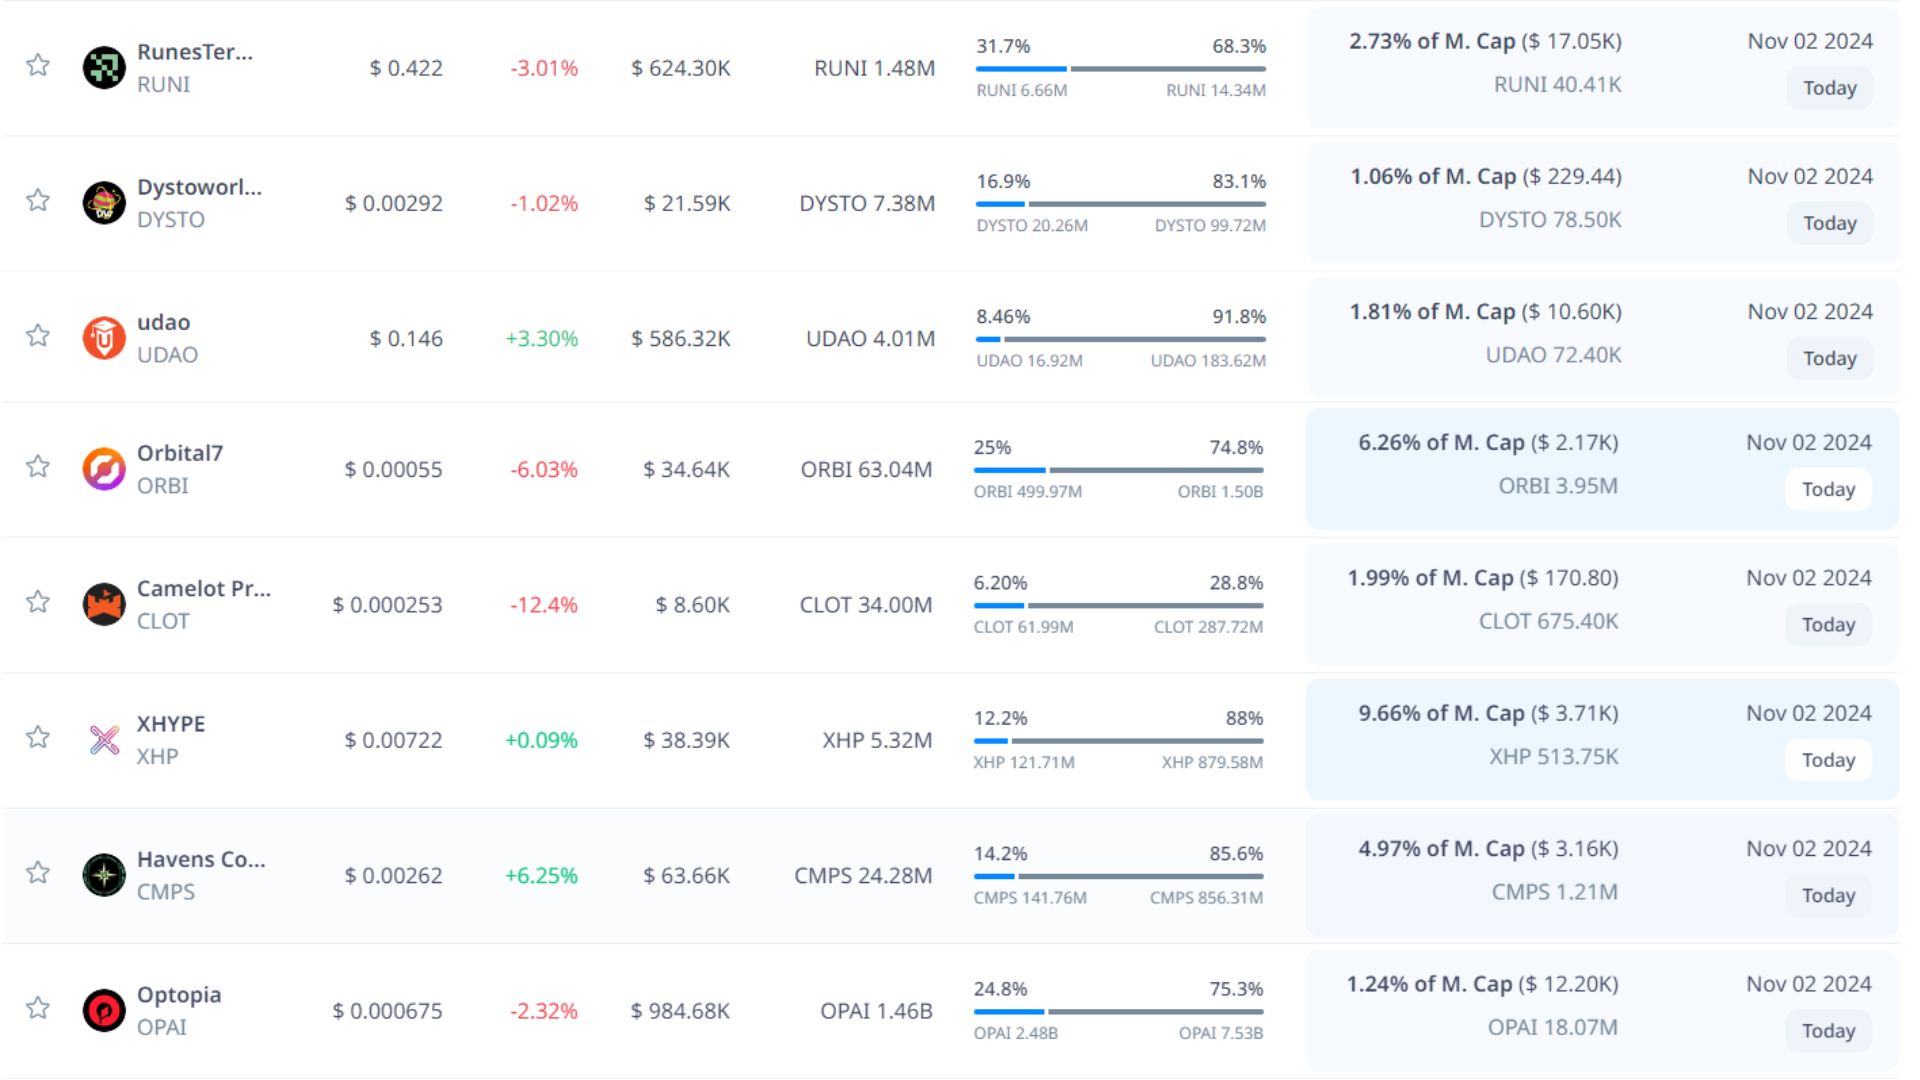Click the XHYPE crossed logo icon
The height and width of the screenshot is (1080, 1920).
pyautogui.click(x=104, y=740)
